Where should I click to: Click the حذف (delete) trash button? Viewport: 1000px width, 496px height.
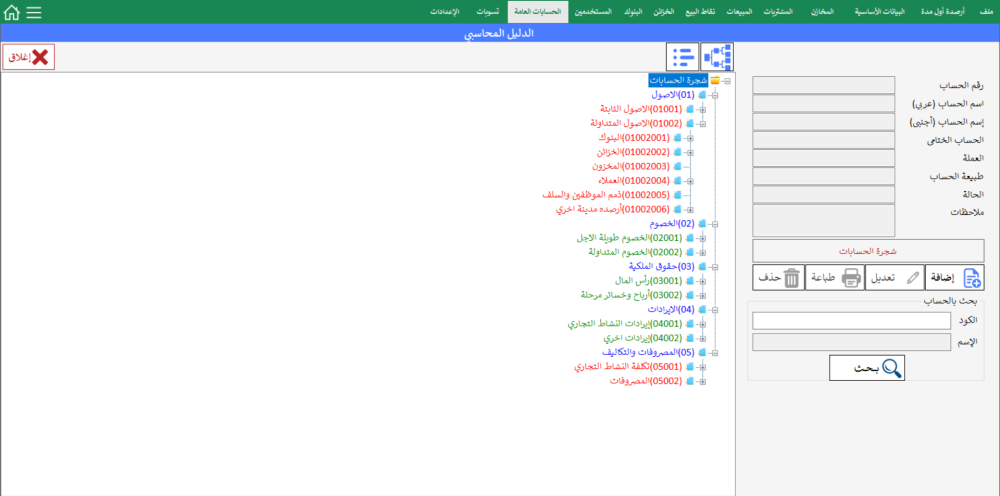tap(778, 278)
